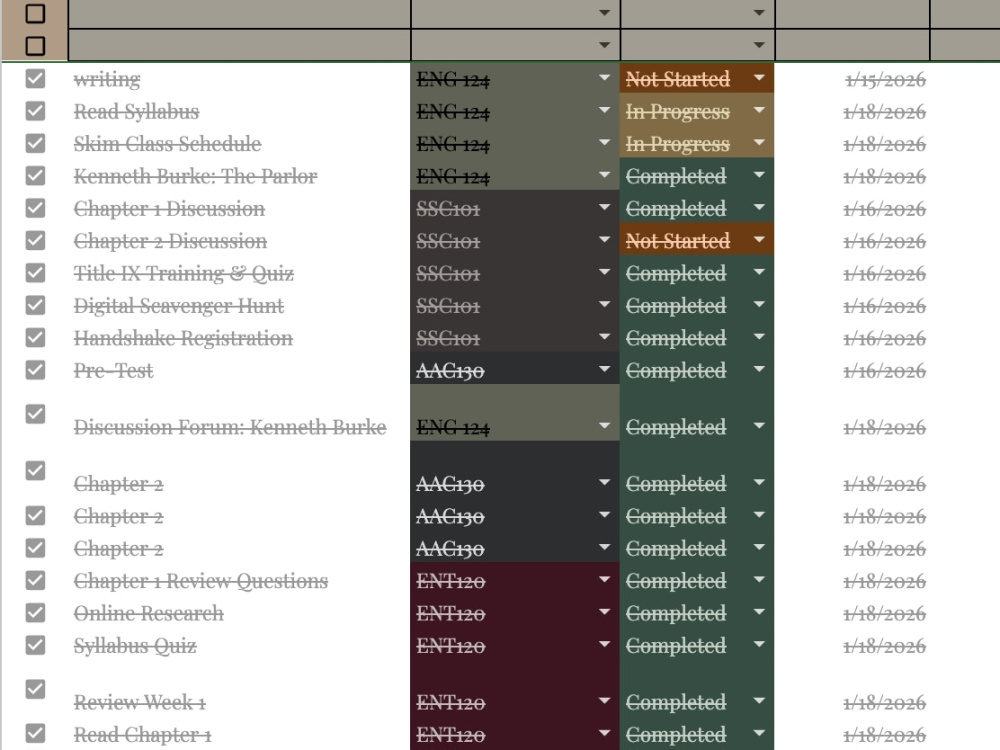The width and height of the screenshot is (1000, 750).
Task: Select the 'Read Chapter 1' task cell
Action: point(239,733)
